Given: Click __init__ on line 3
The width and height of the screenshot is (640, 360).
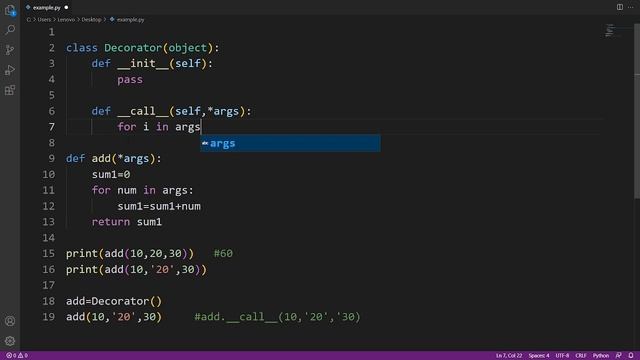Looking at the screenshot, I should 143,64.
